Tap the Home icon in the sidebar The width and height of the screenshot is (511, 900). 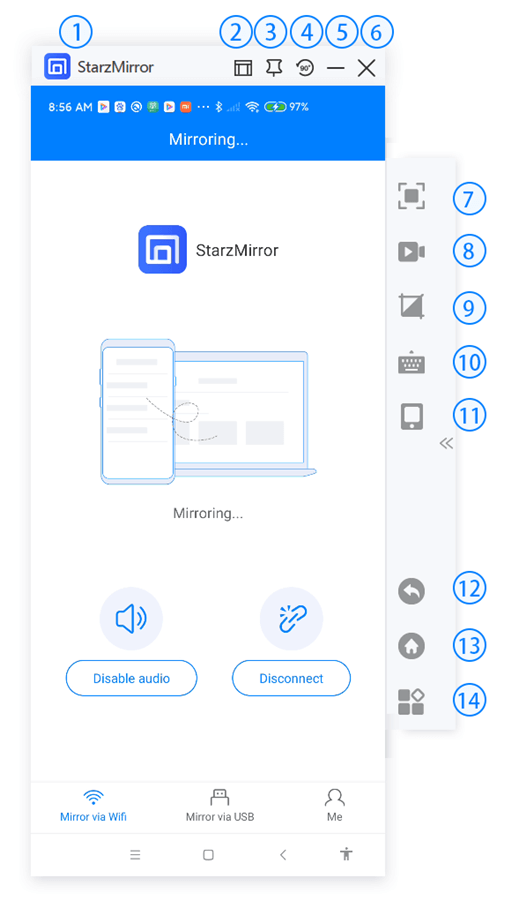tap(411, 646)
